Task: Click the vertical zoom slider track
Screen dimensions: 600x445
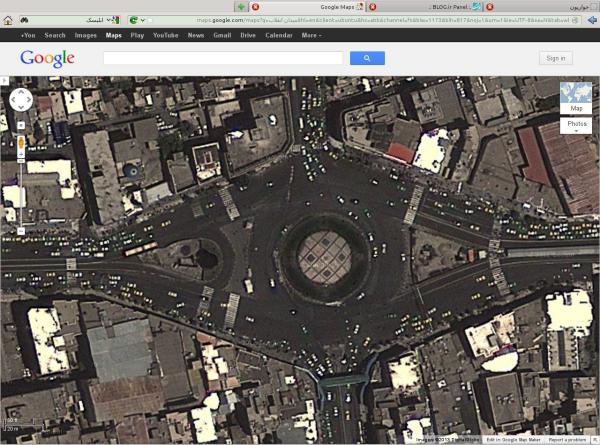Action: pyautogui.click(x=21, y=190)
